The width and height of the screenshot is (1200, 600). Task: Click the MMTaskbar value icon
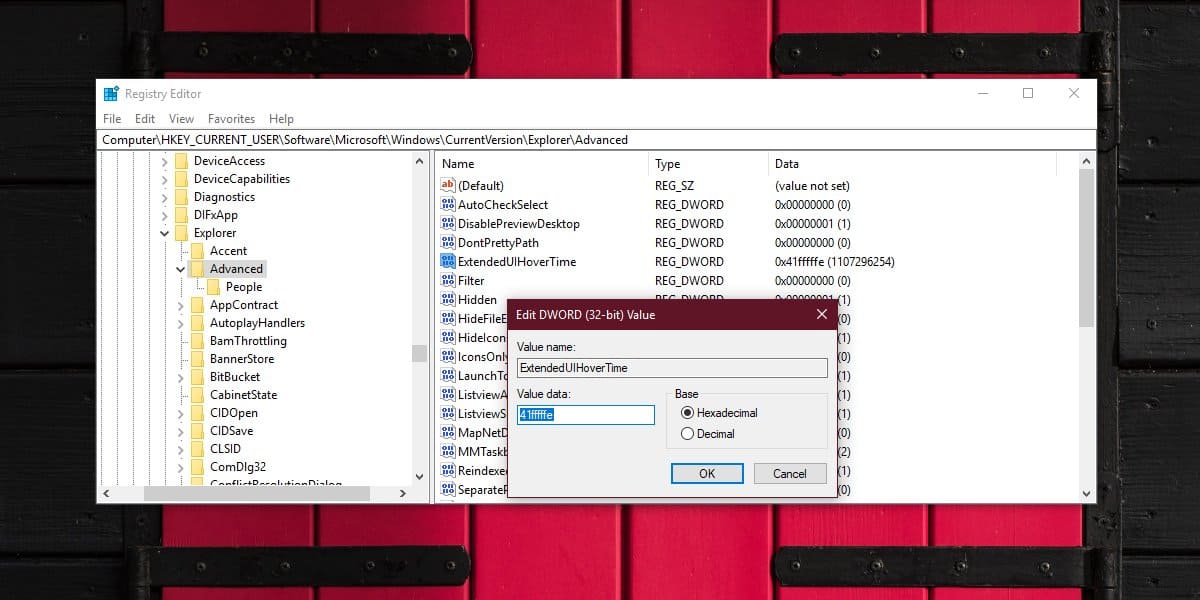pos(448,452)
